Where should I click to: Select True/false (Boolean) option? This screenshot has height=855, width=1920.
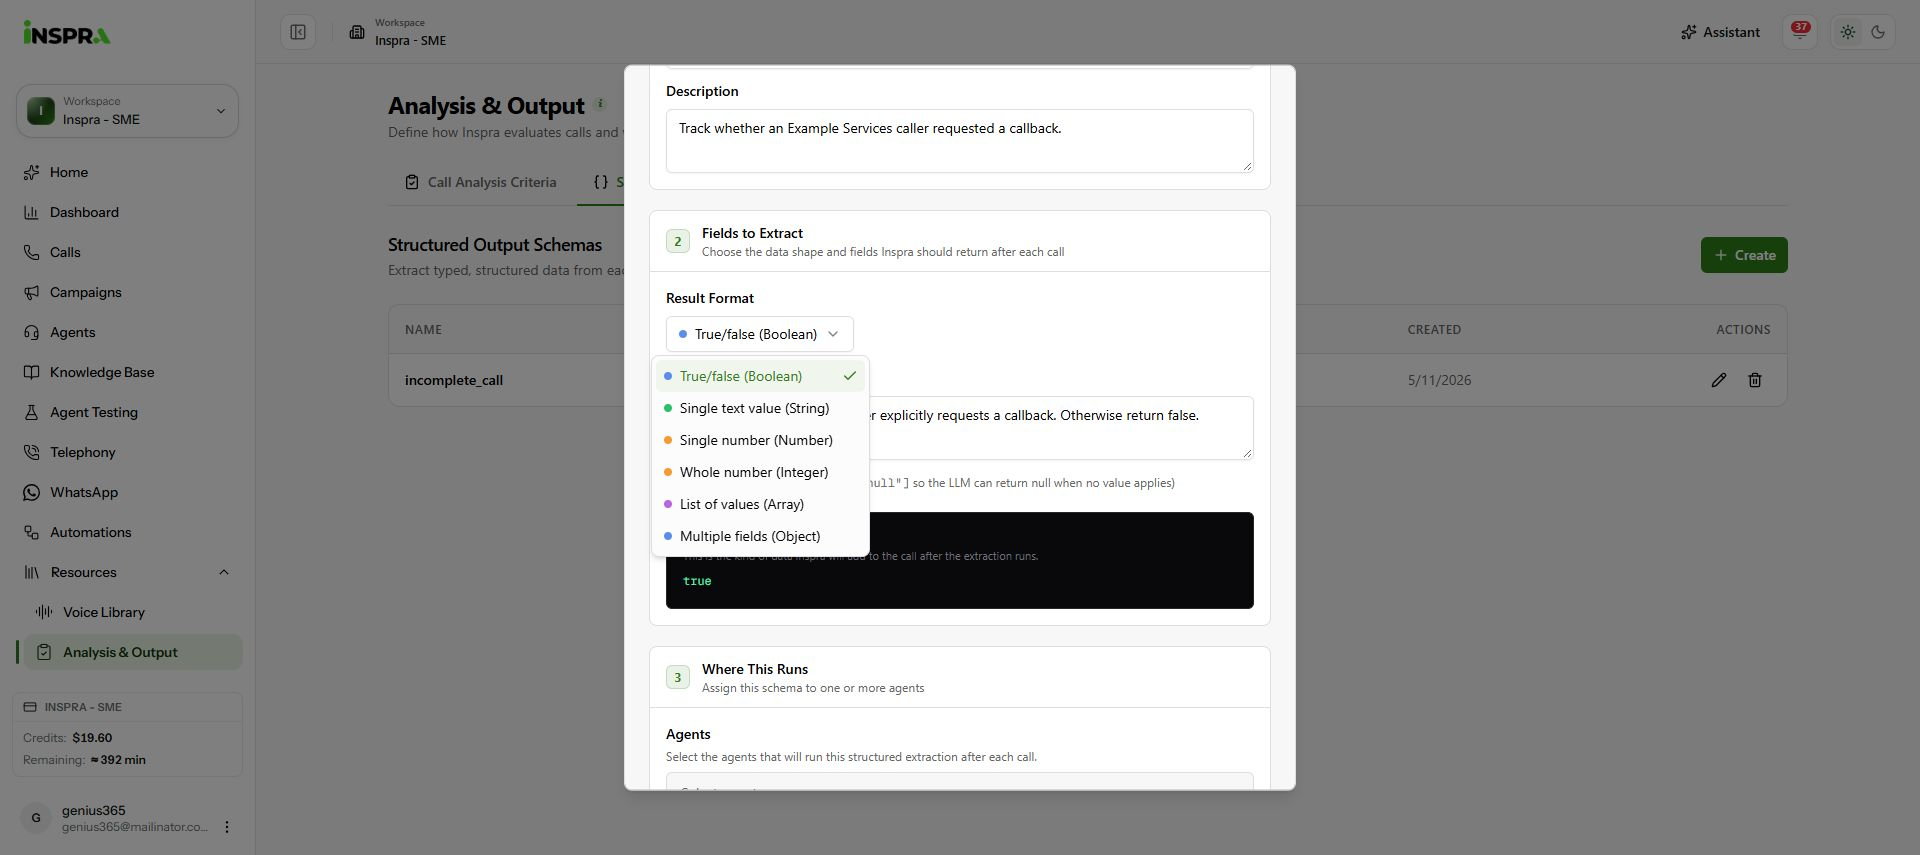coord(760,376)
